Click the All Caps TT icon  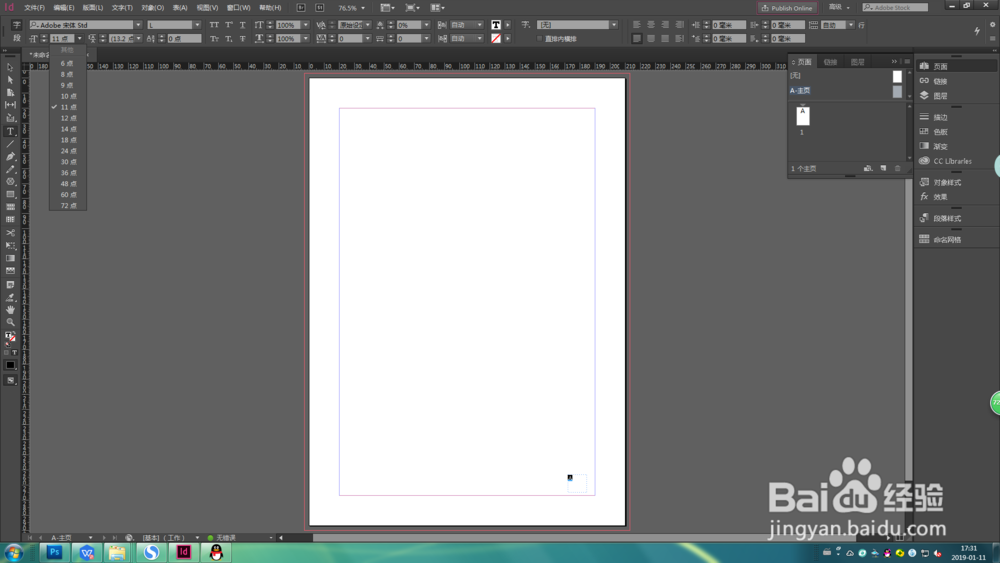(x=214, y=25)
